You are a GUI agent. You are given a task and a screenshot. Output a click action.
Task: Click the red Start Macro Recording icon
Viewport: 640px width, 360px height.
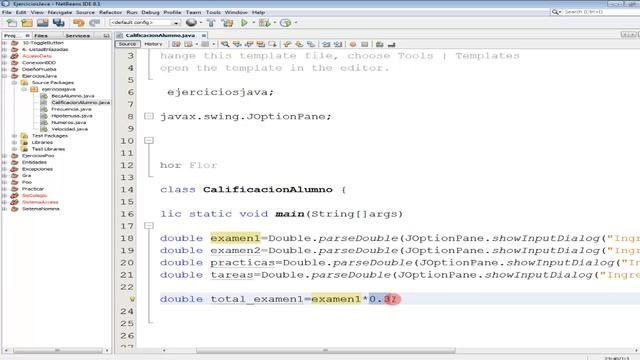tap(353, 44)
